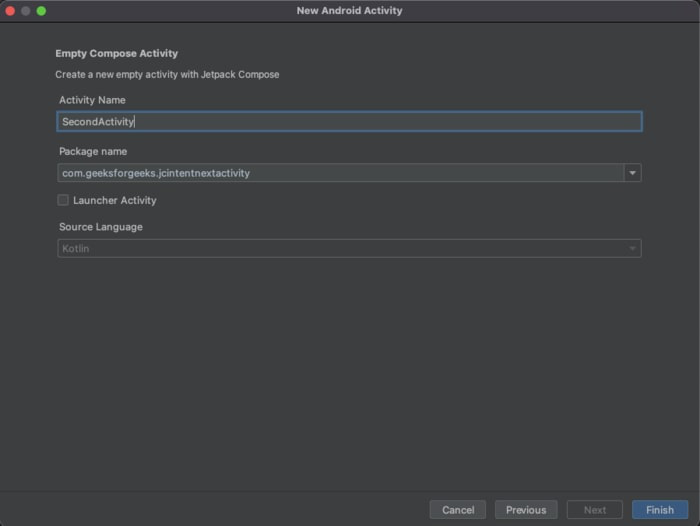Expand the Package name dropdown arrow
This screenshot has height=526, width=700.
[633, 173]
